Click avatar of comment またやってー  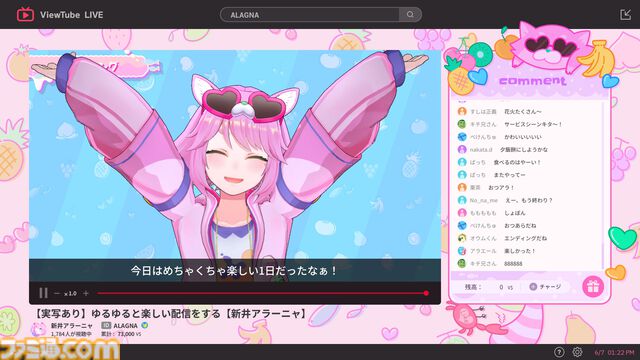[462, 175]
